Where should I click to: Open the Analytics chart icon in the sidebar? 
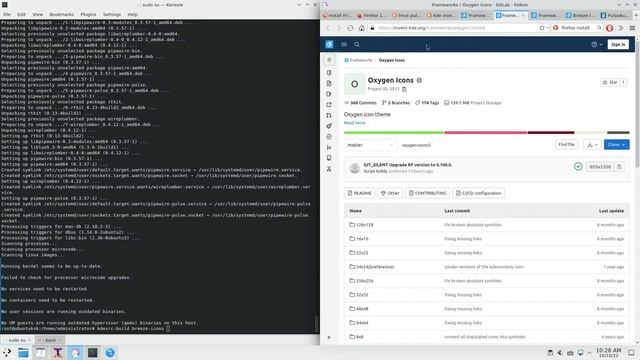329,147
